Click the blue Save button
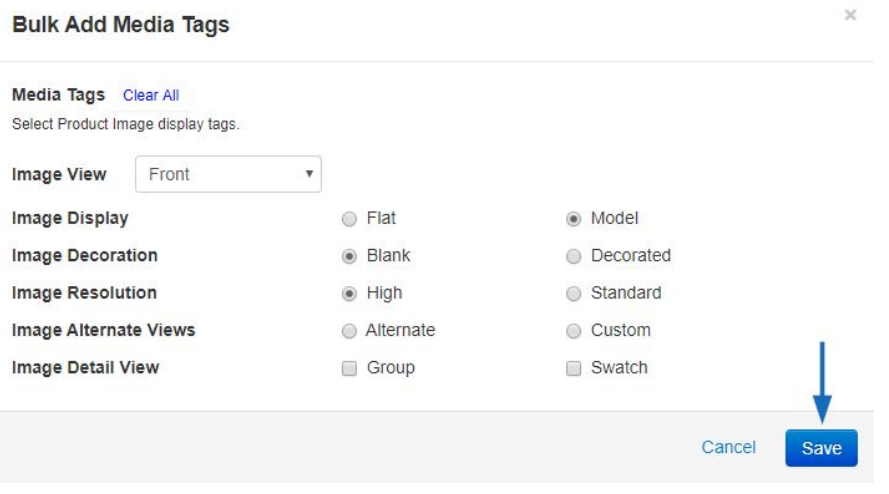889x494 pixels. 821,448
